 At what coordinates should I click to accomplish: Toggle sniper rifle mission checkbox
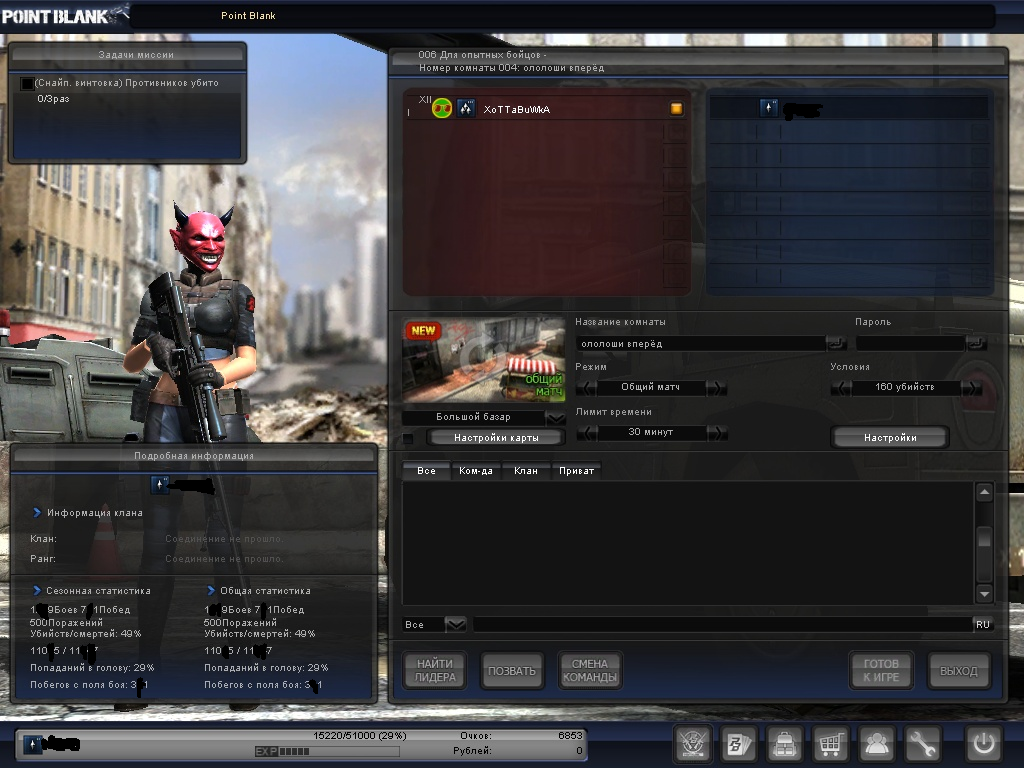pos(27,84)
